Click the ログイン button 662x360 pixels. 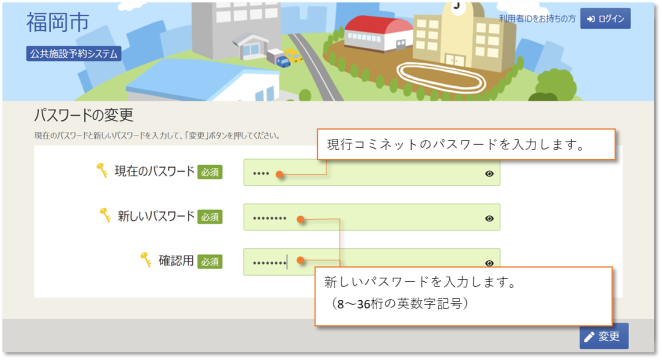(x=605, y=19)
